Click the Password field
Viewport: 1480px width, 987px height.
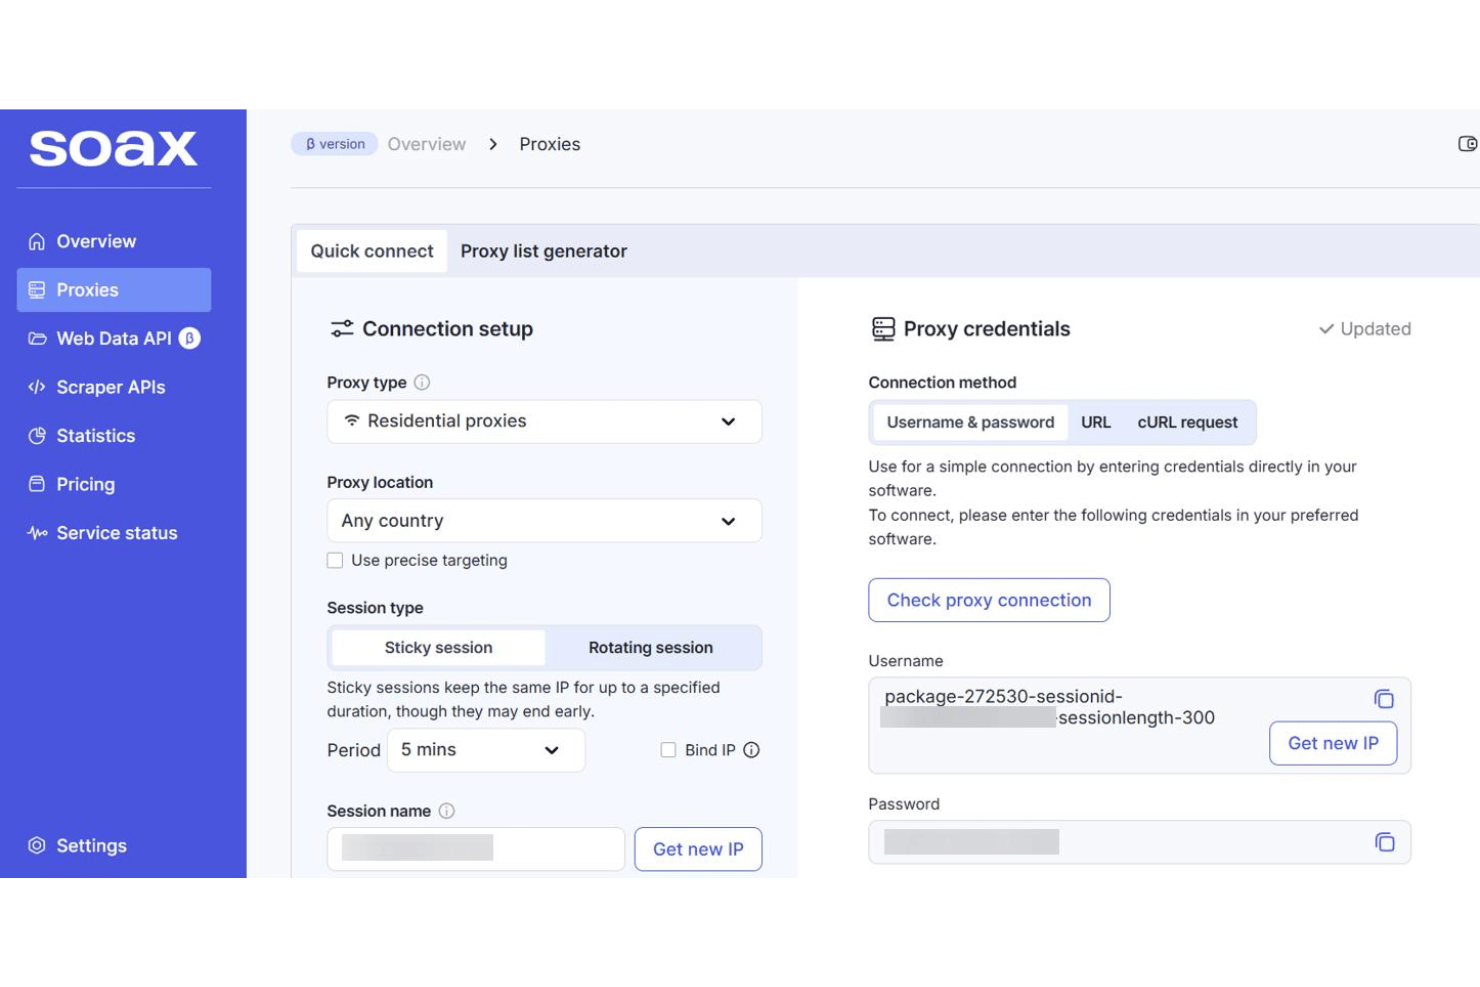coord(1140,842)
